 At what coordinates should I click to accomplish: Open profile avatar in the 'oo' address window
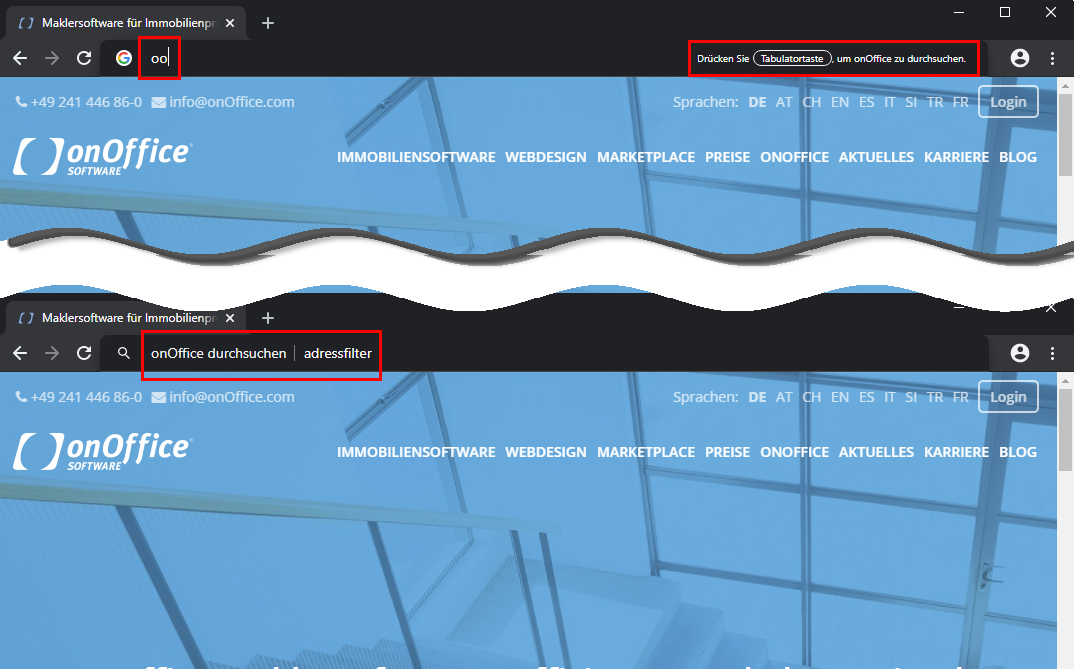(x=1020, y=58)
